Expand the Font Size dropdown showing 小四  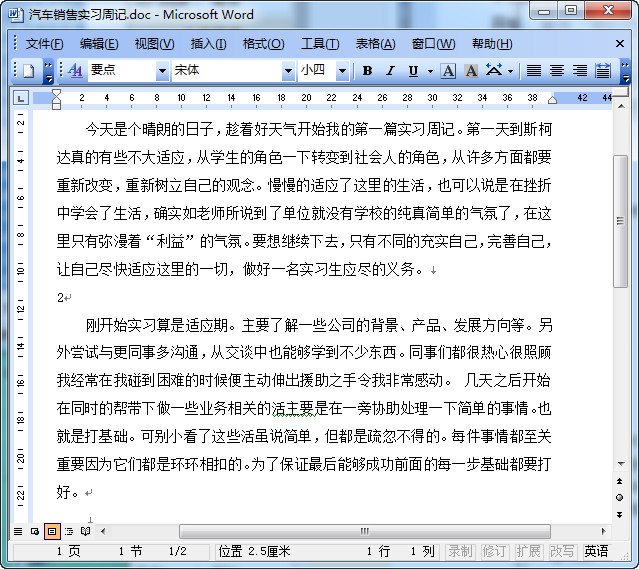(342, 71)
